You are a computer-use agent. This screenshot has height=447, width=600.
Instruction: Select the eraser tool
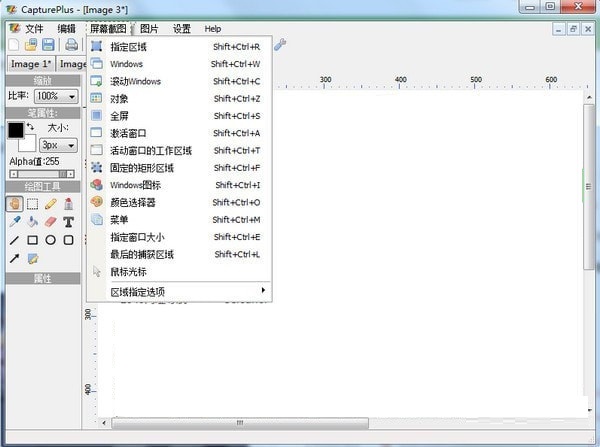coord(51,222)
